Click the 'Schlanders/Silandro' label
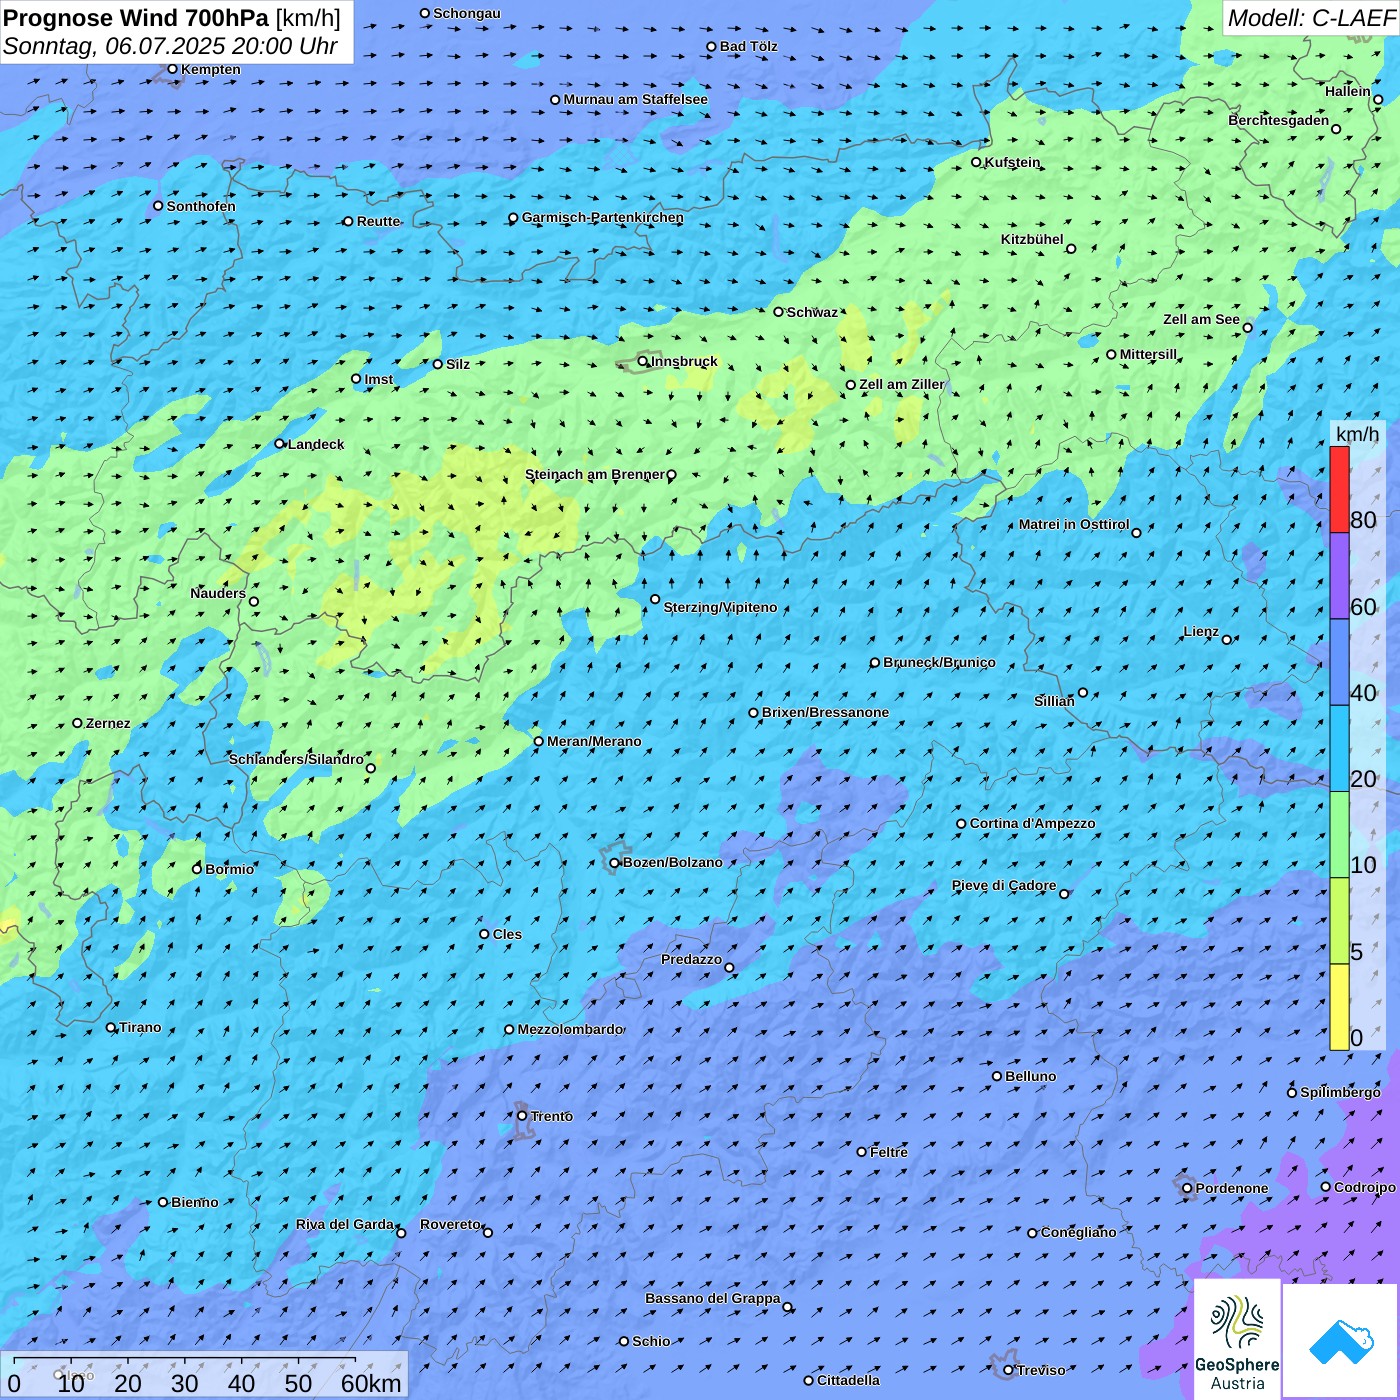1400x1400 pixels. [x=296, y=759]
